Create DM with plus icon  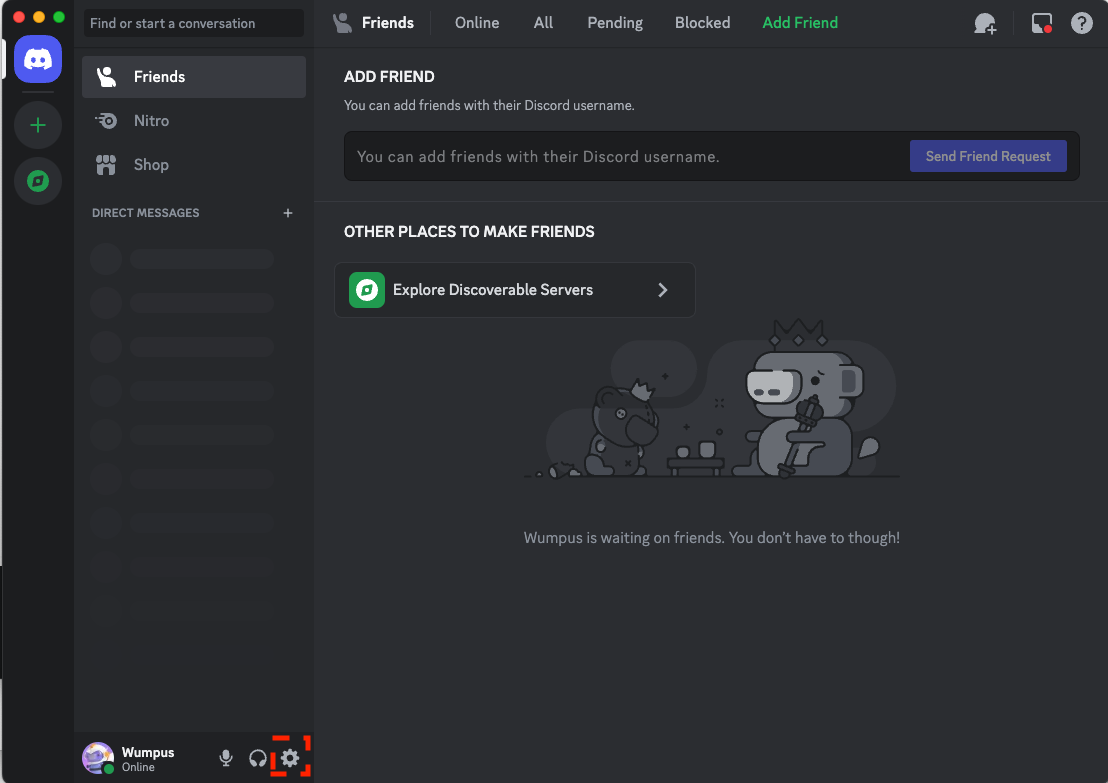click(288, 213)
